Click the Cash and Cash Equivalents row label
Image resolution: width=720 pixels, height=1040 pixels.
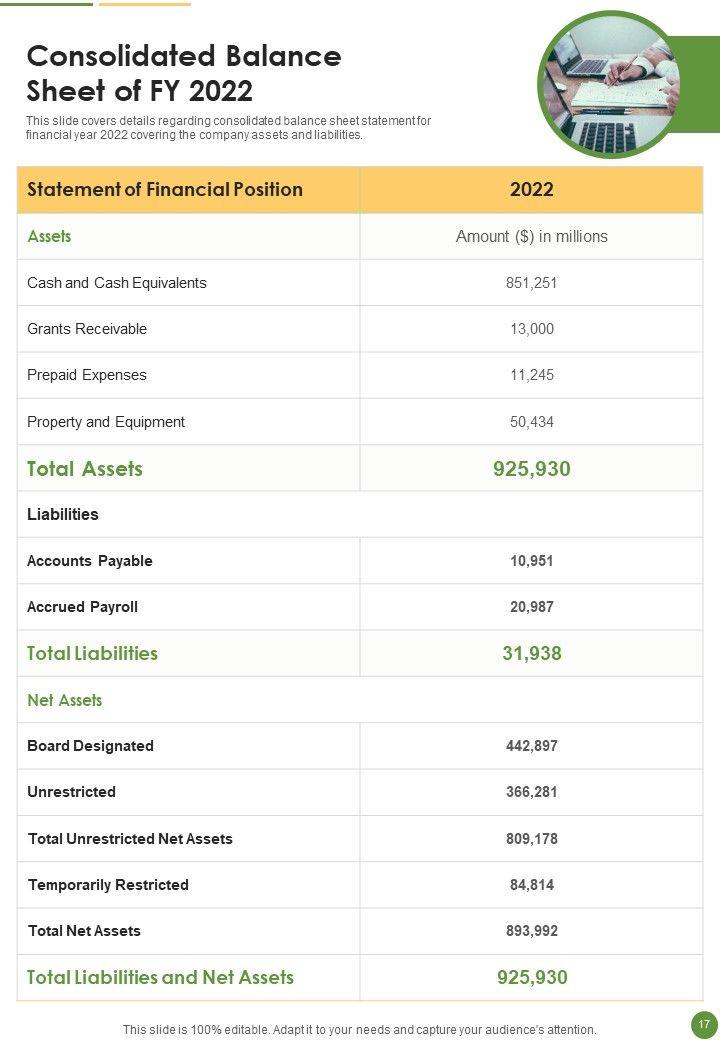[x=117, y=283]
